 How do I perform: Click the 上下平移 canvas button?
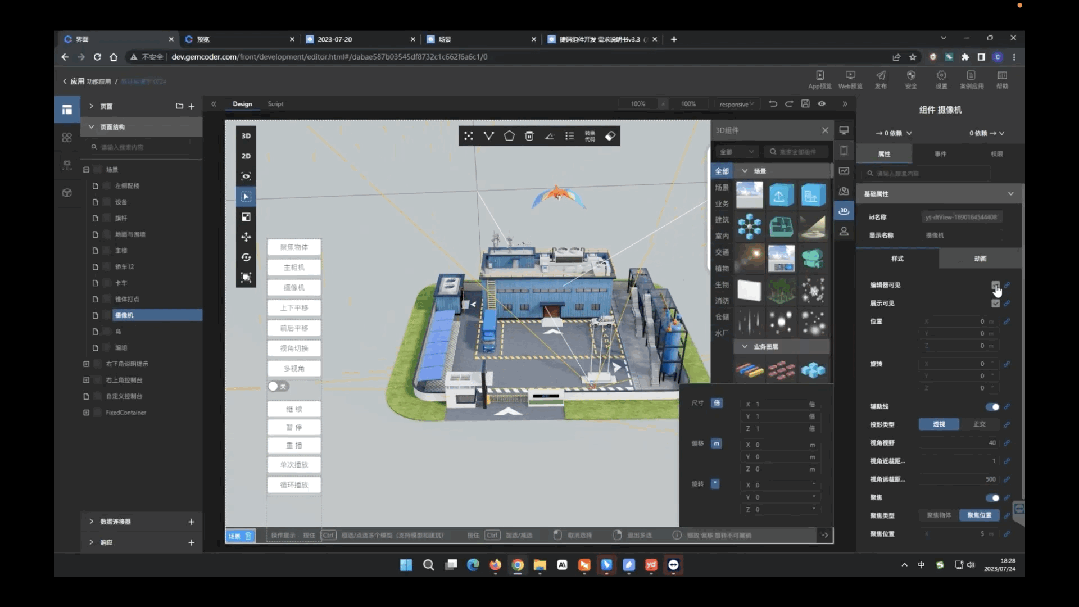[294, 308]
